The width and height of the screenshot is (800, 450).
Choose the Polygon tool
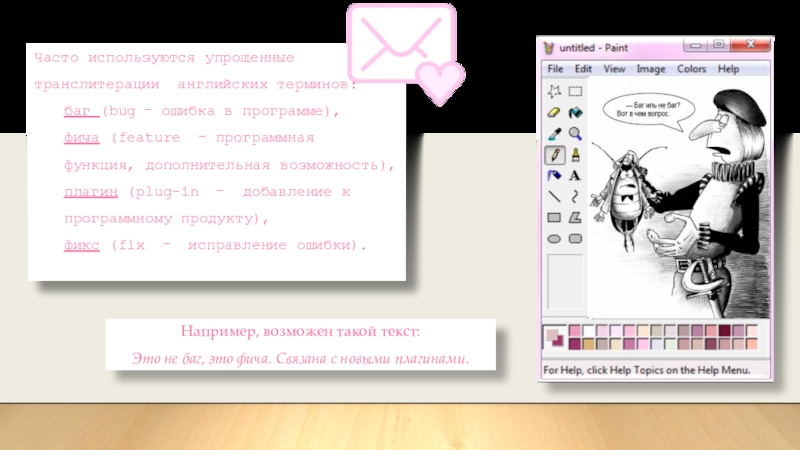click(575, 218)
